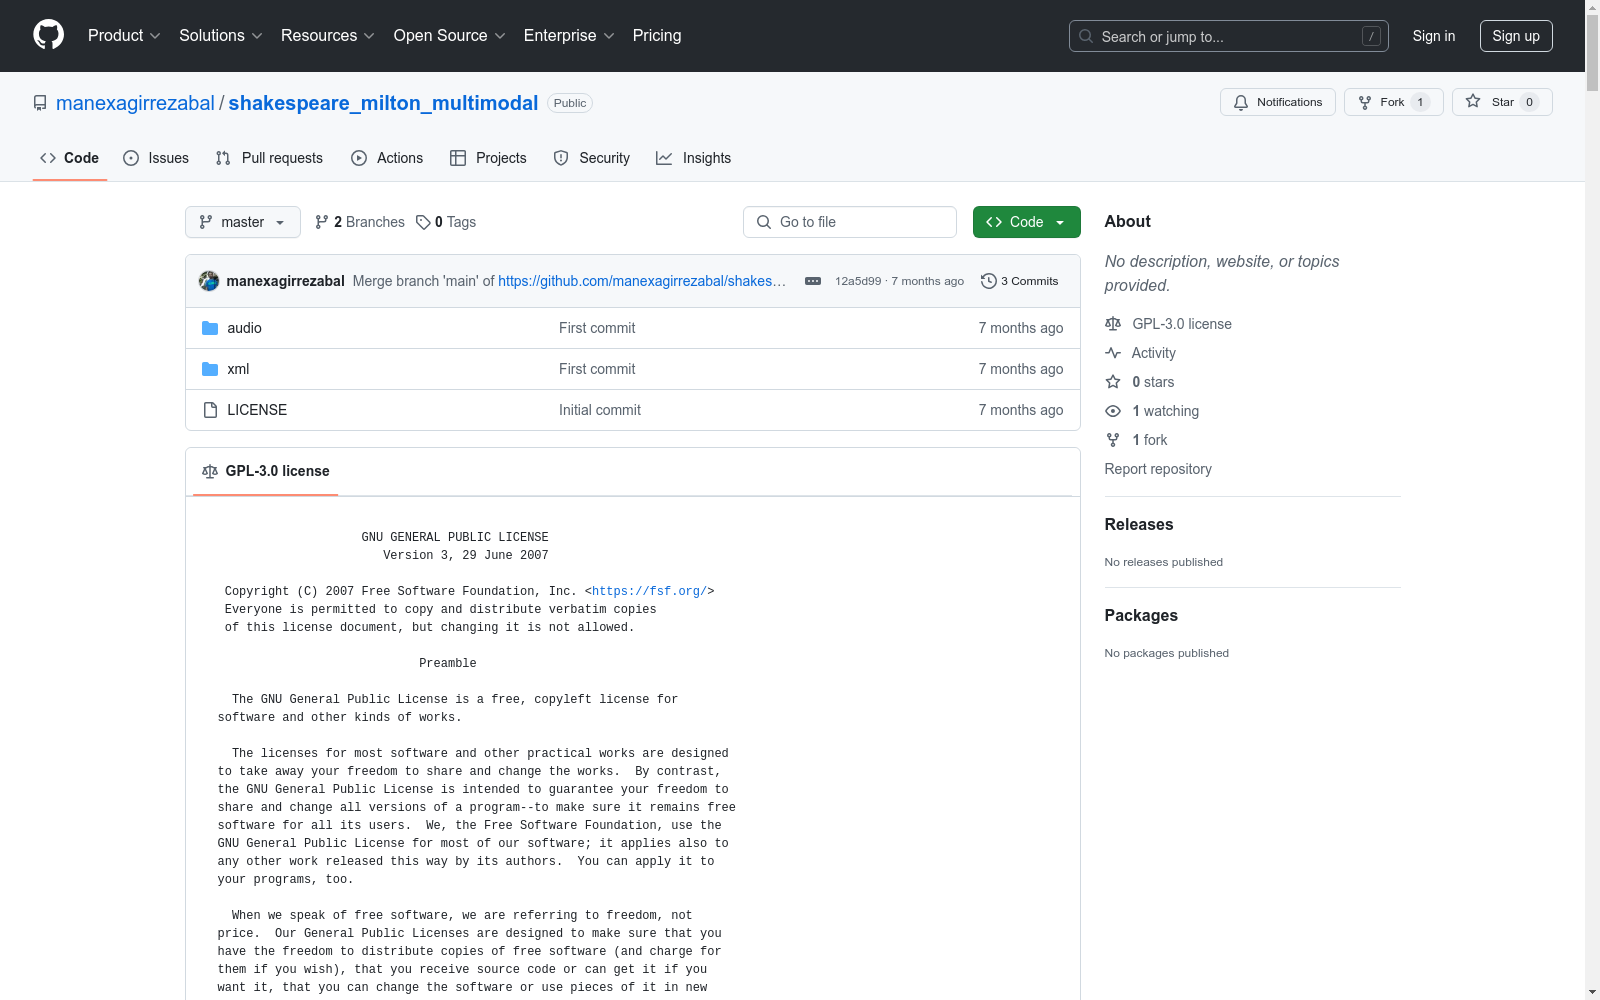Click the license scale icon in About
This screenshot has width=1600, height=1000.
pos(1113,324)
